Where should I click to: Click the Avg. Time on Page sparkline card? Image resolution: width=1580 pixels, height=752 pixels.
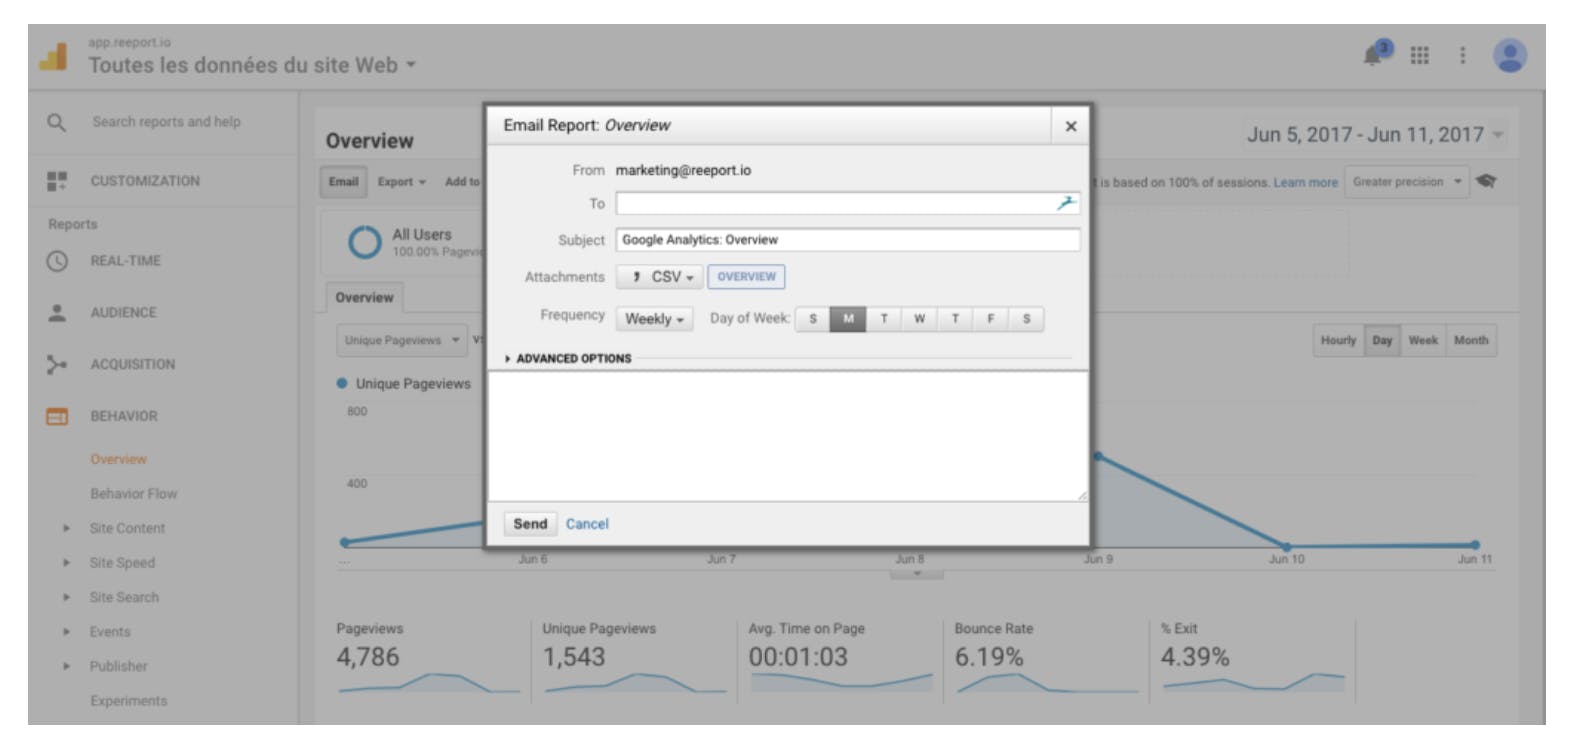tap(840, 658)
